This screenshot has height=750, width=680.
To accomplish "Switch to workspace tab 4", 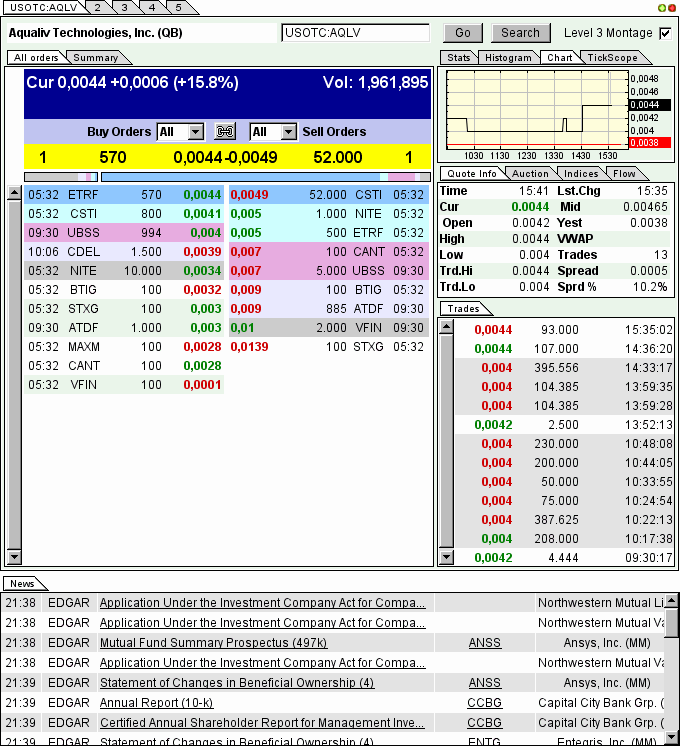I will point(152,7).
